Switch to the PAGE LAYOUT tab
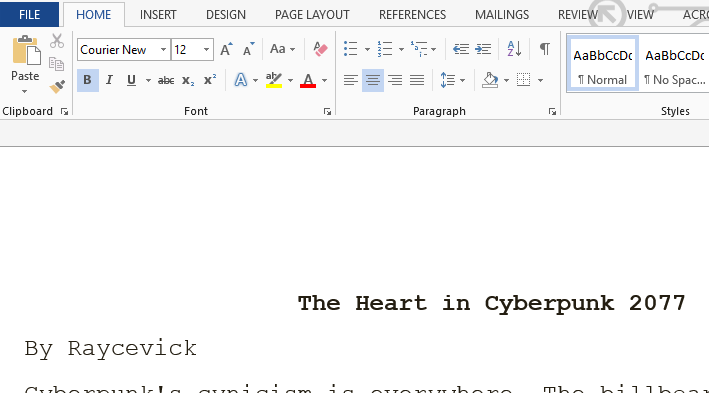Screen dimensions: 709x393 312,15
